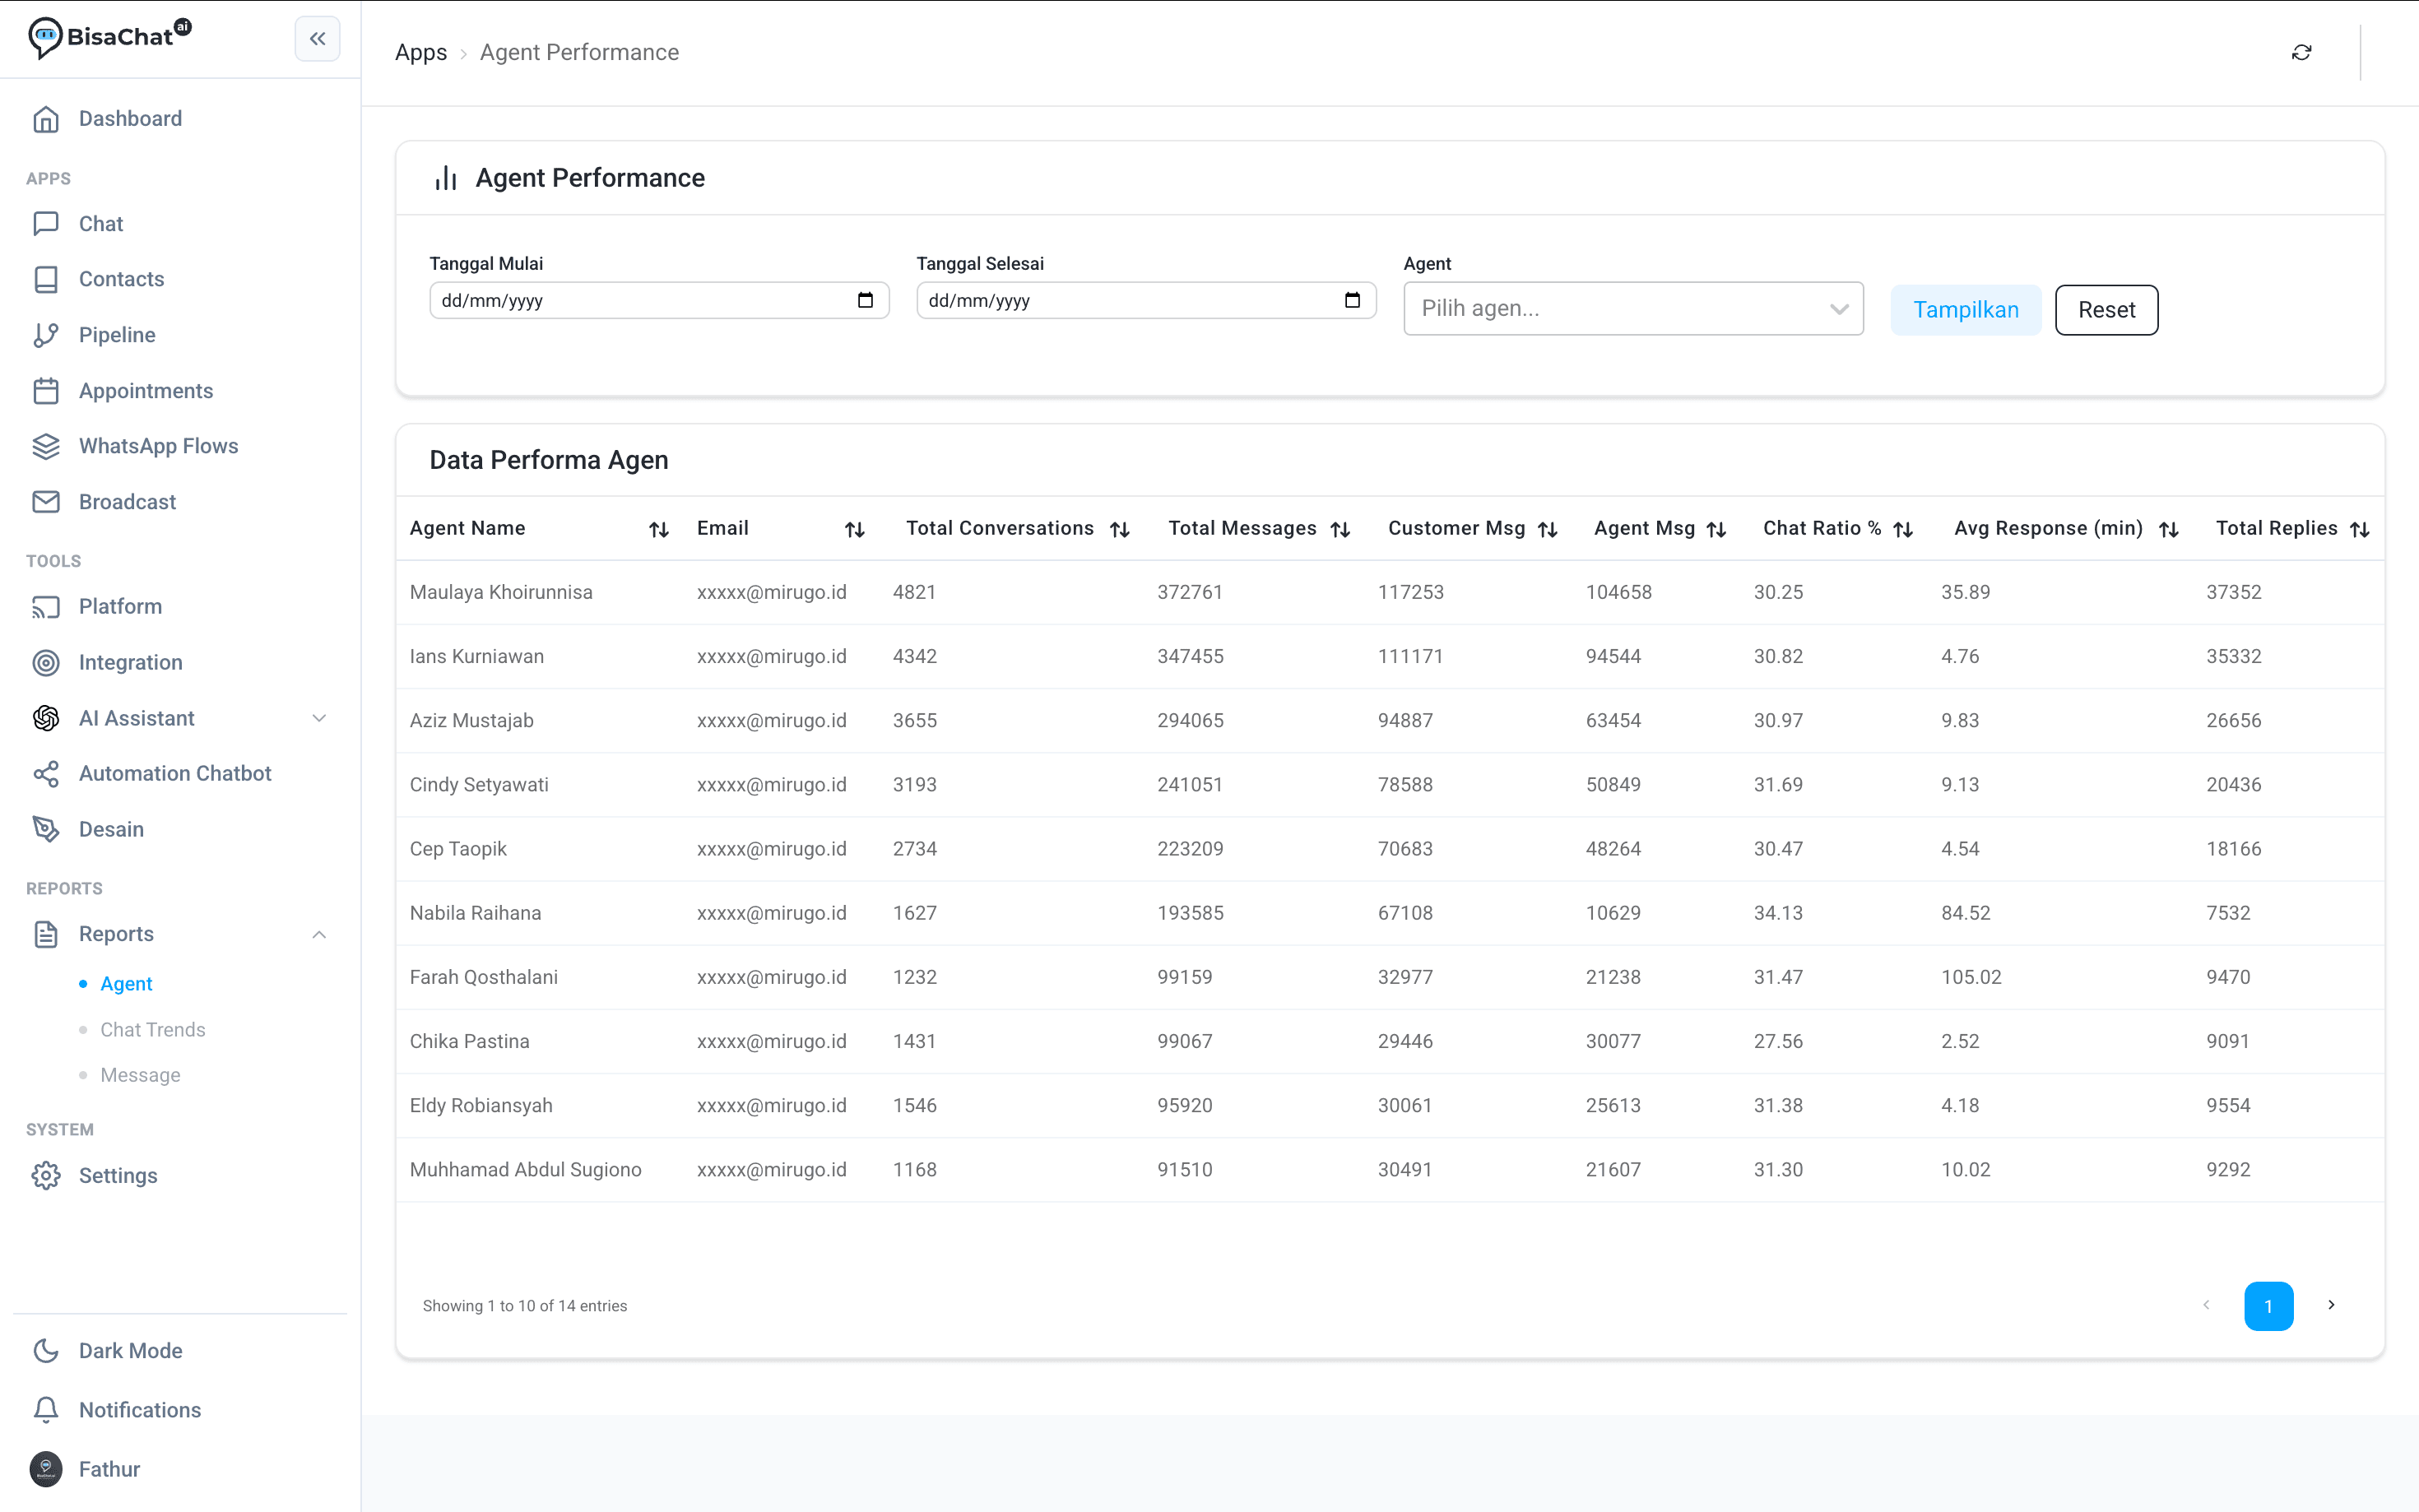Screen dimensions: 2419x1512
Task: Open the Settings gear icon
Action: click(x=46, y=1176)
